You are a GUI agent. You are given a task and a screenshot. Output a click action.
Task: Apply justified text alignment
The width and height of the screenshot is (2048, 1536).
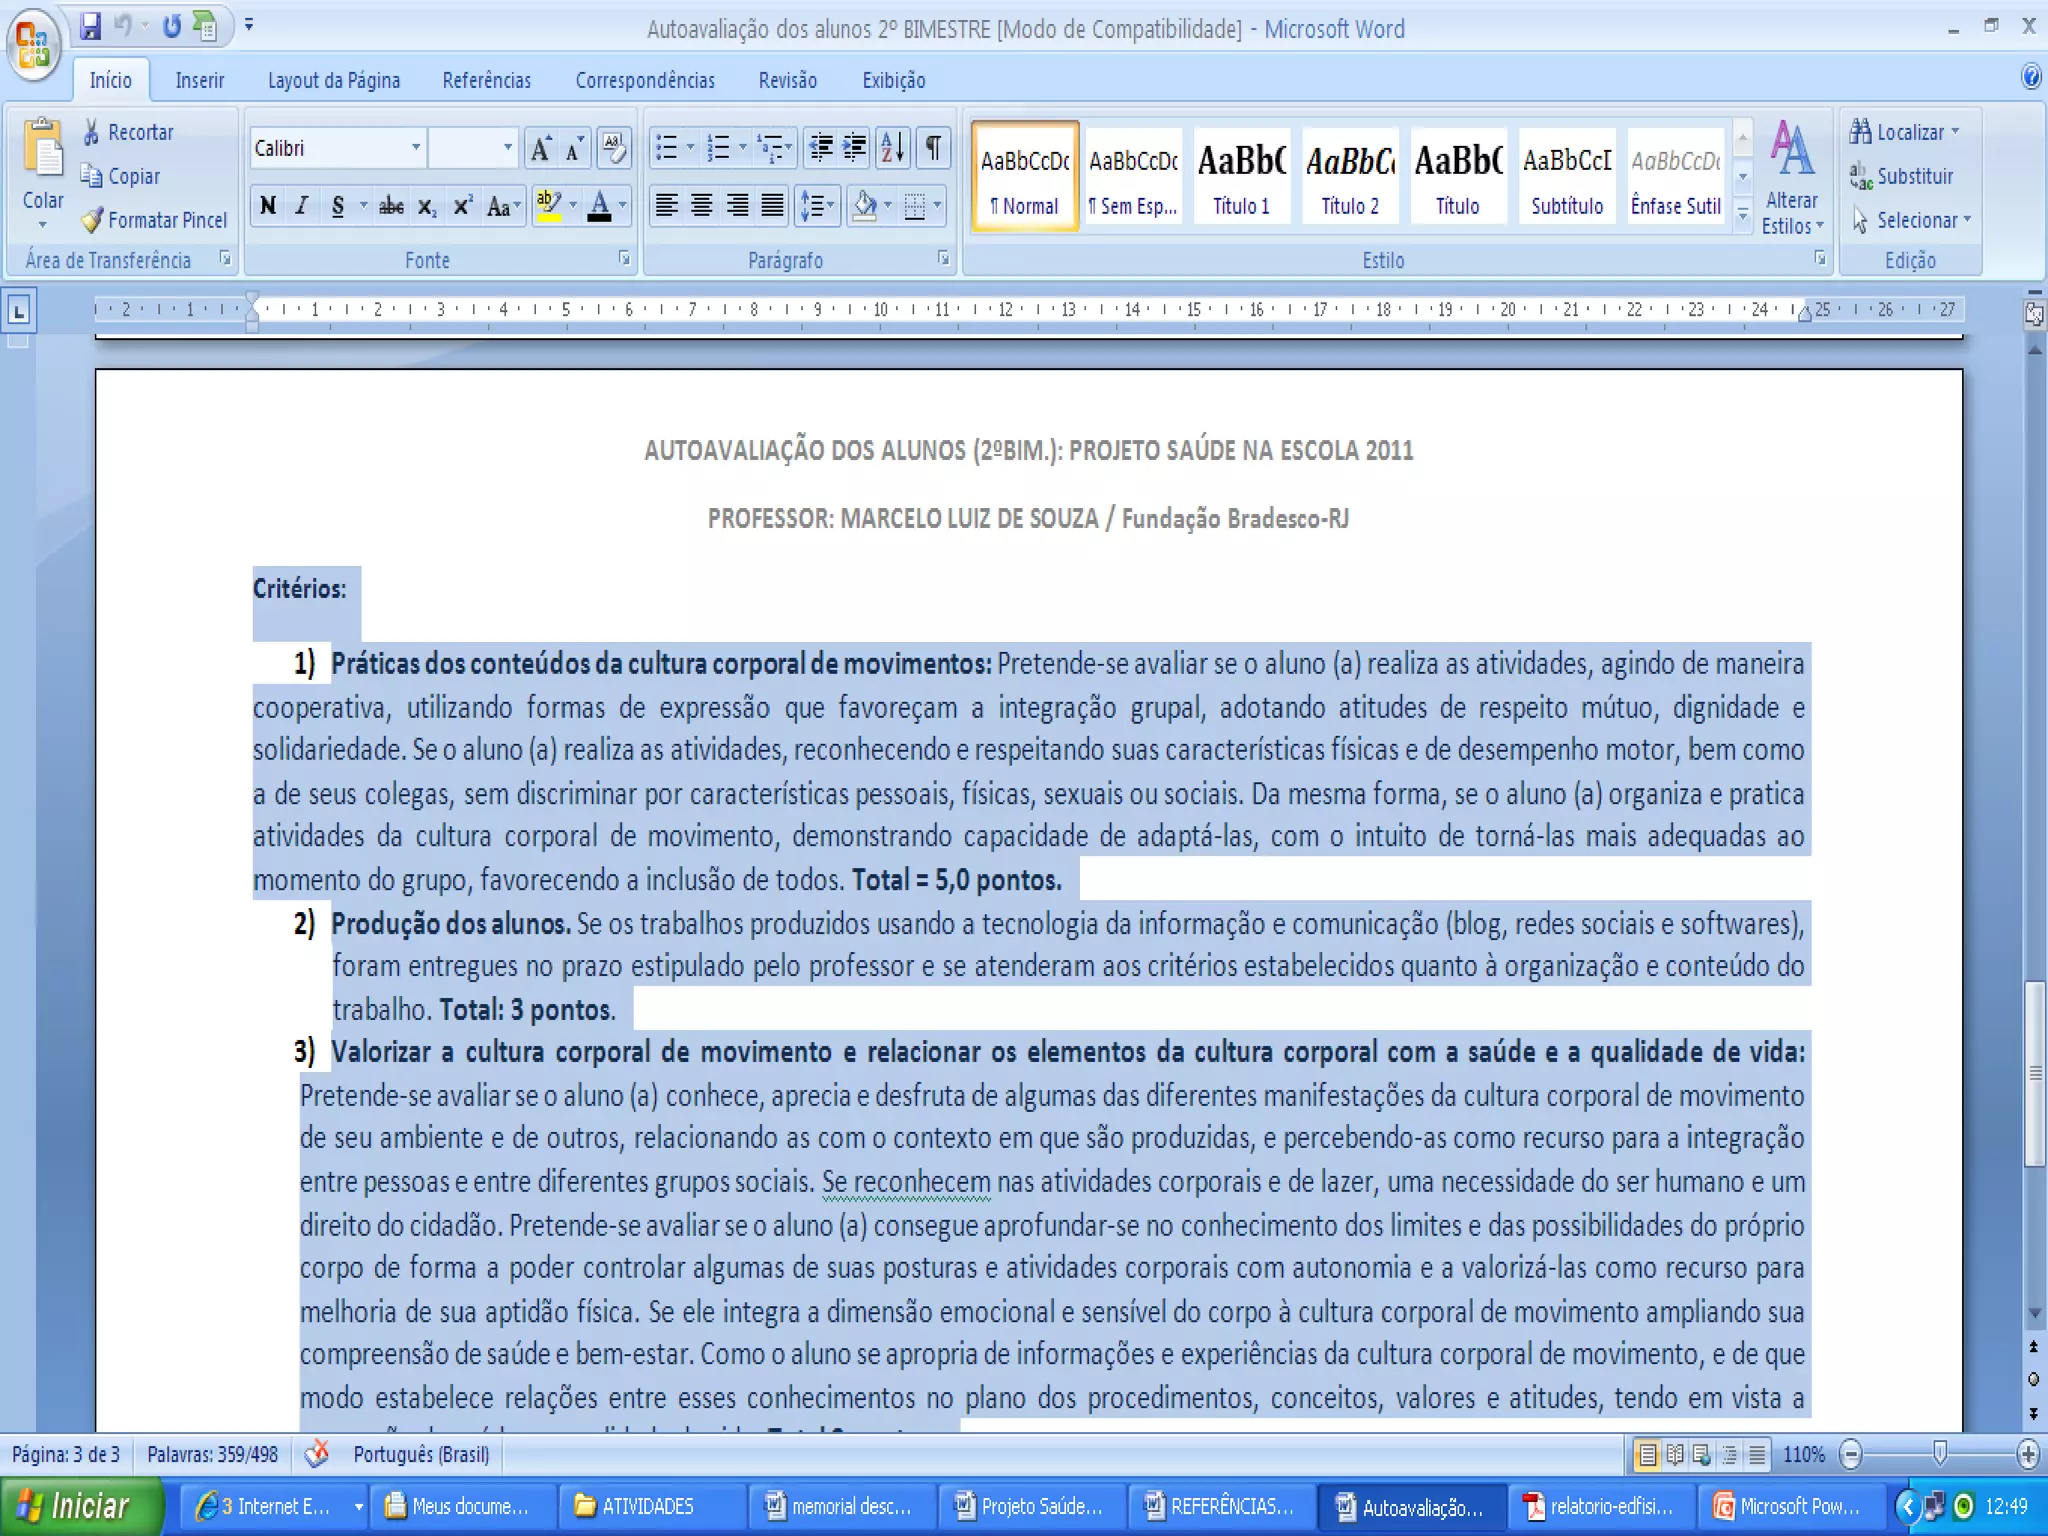(772, 206)
